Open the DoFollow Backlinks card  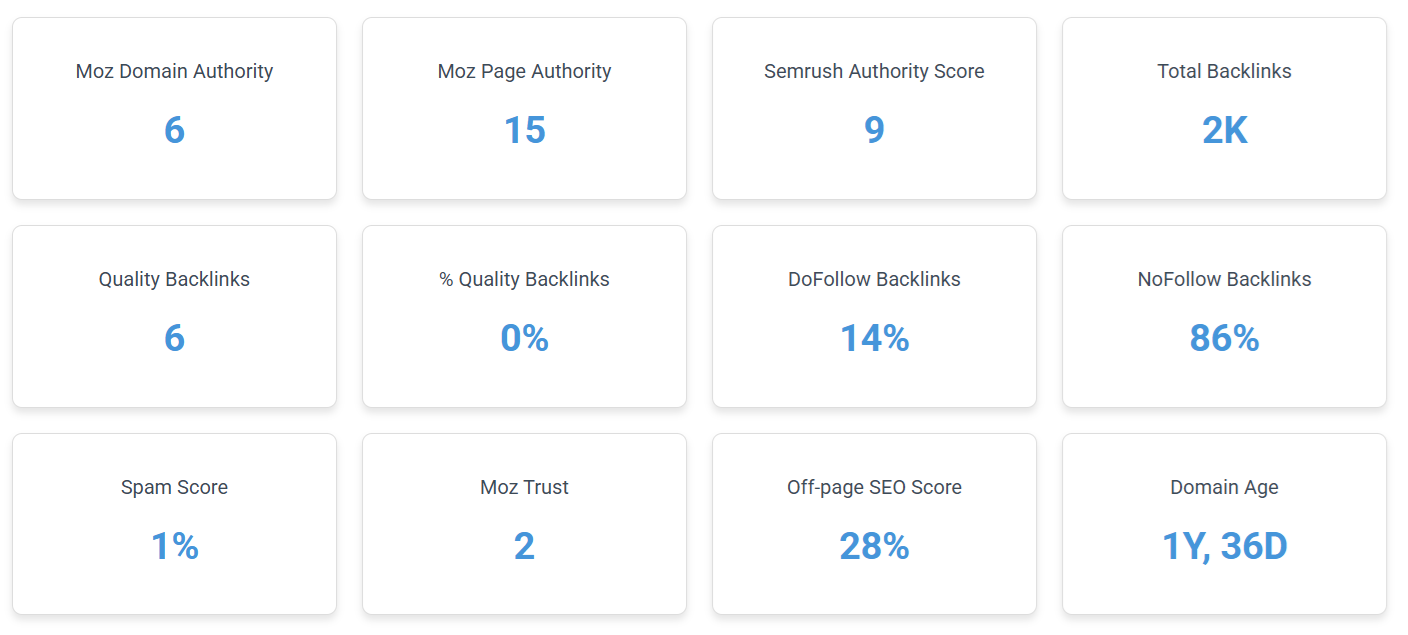[x=874, y=316]
